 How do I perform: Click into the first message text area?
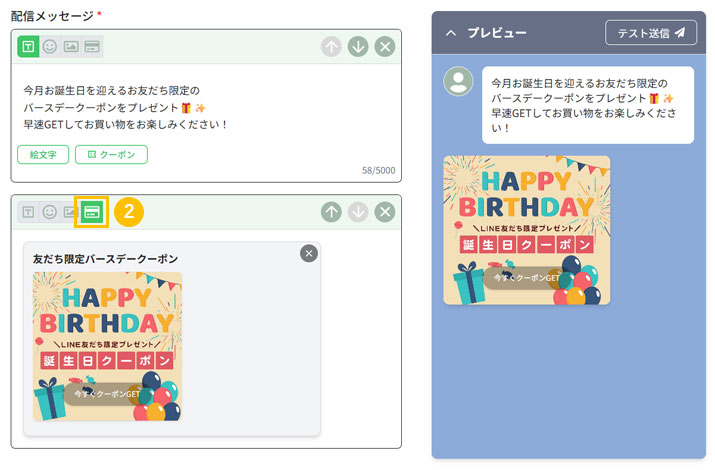click(200, 107)
